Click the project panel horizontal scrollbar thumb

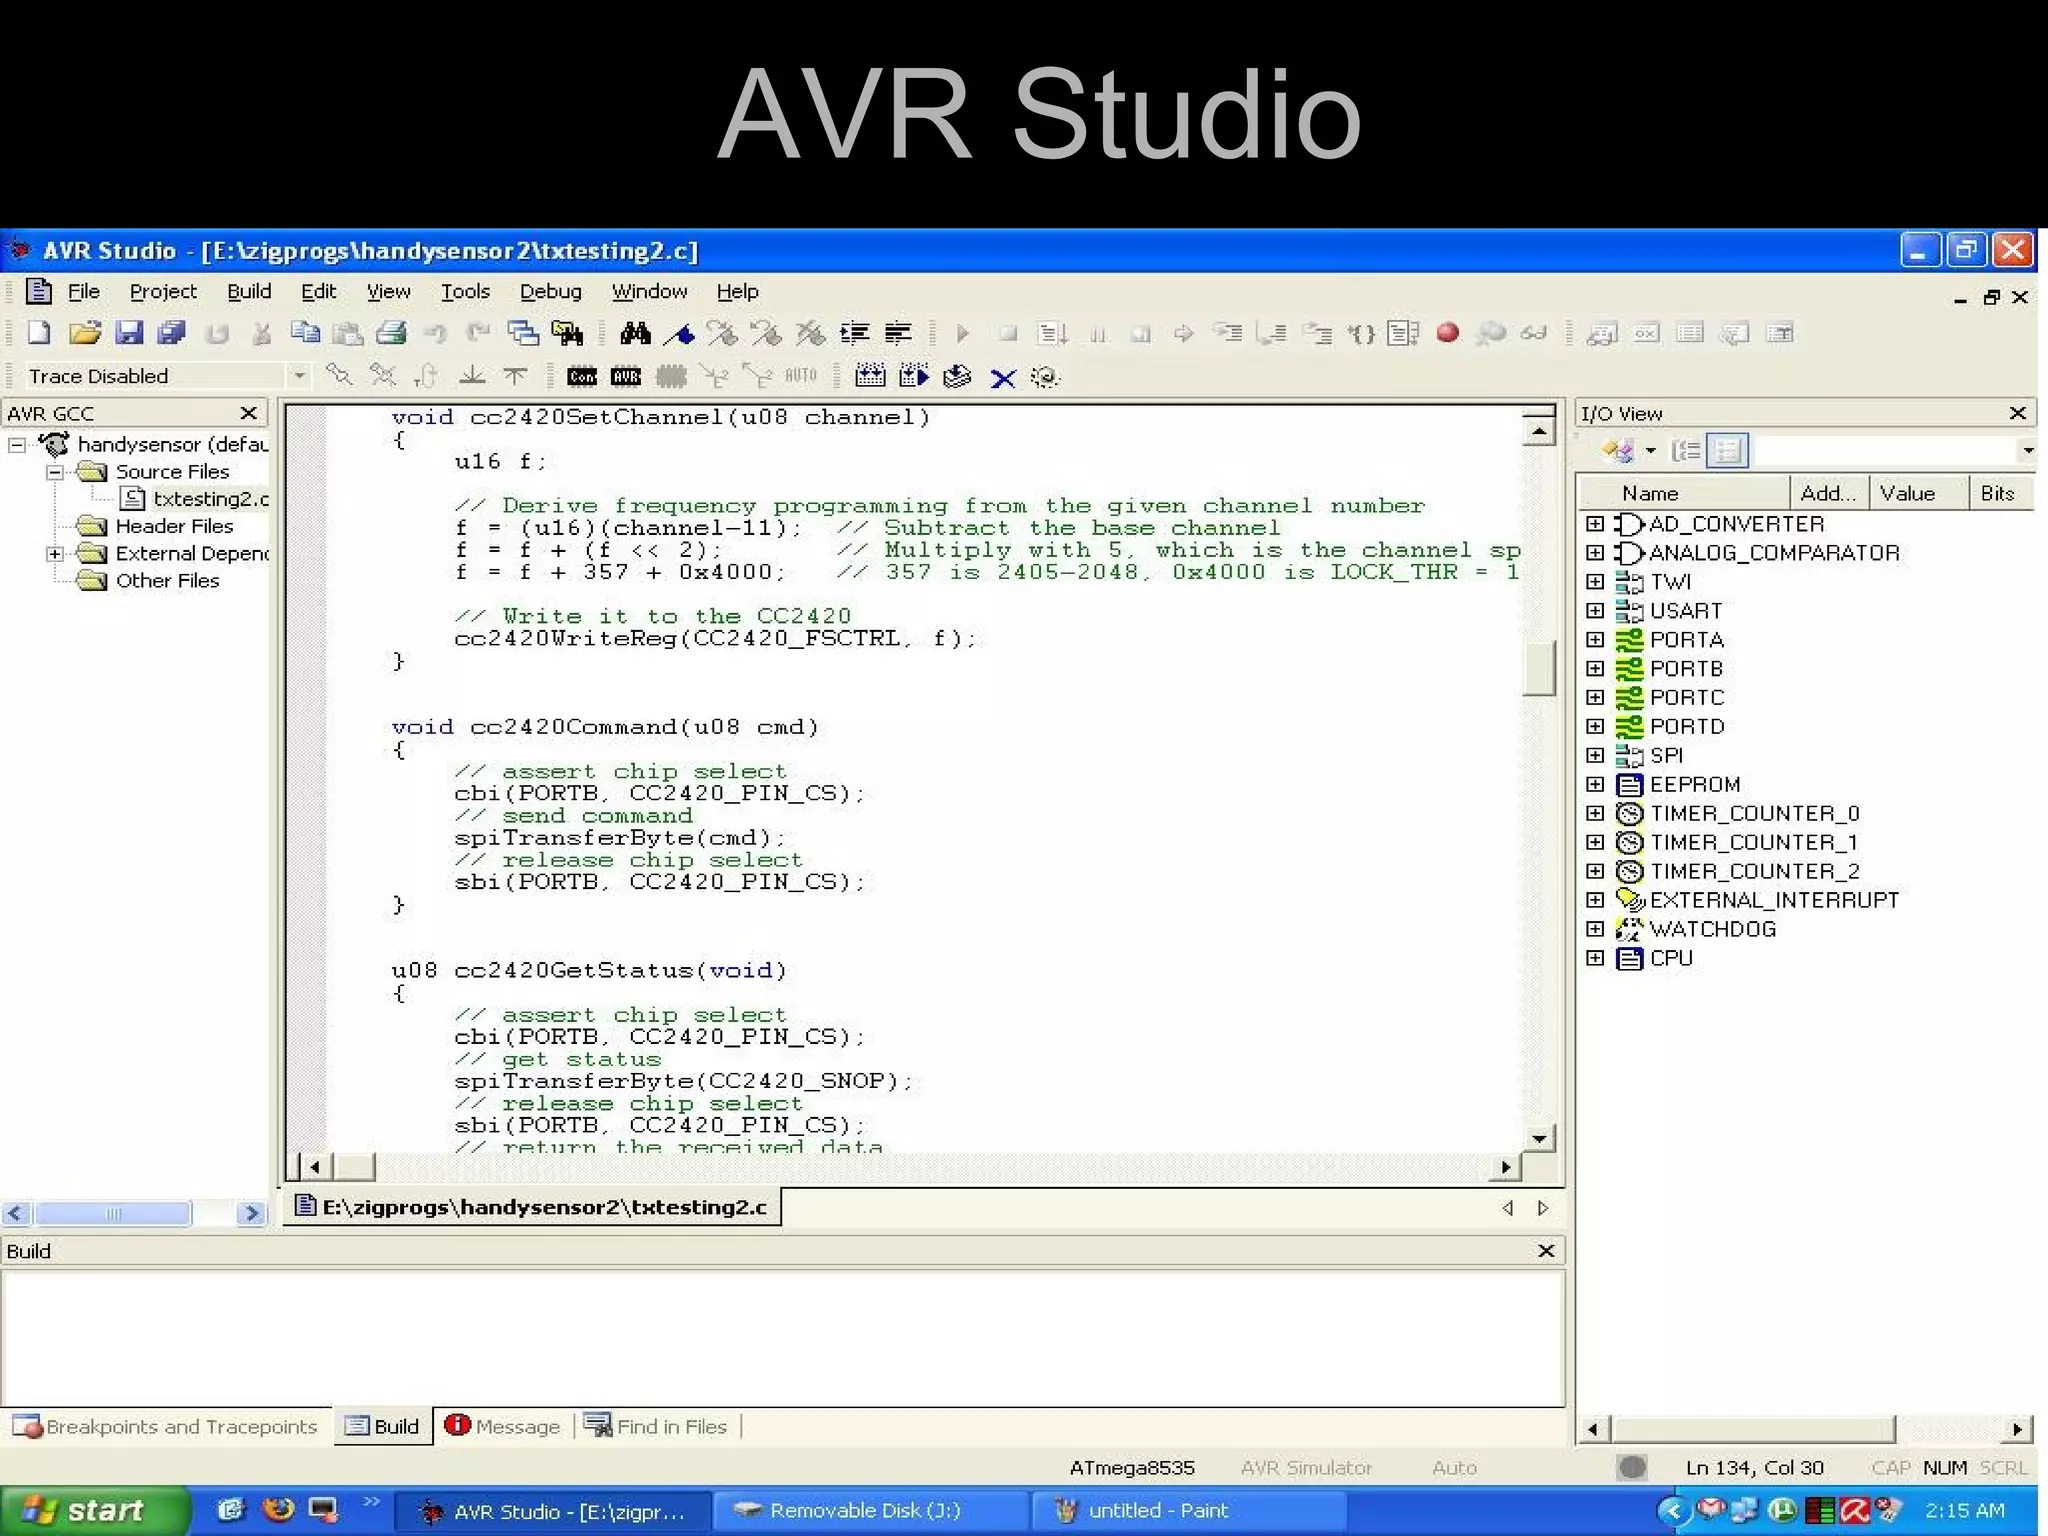[x=112, y=1213]
